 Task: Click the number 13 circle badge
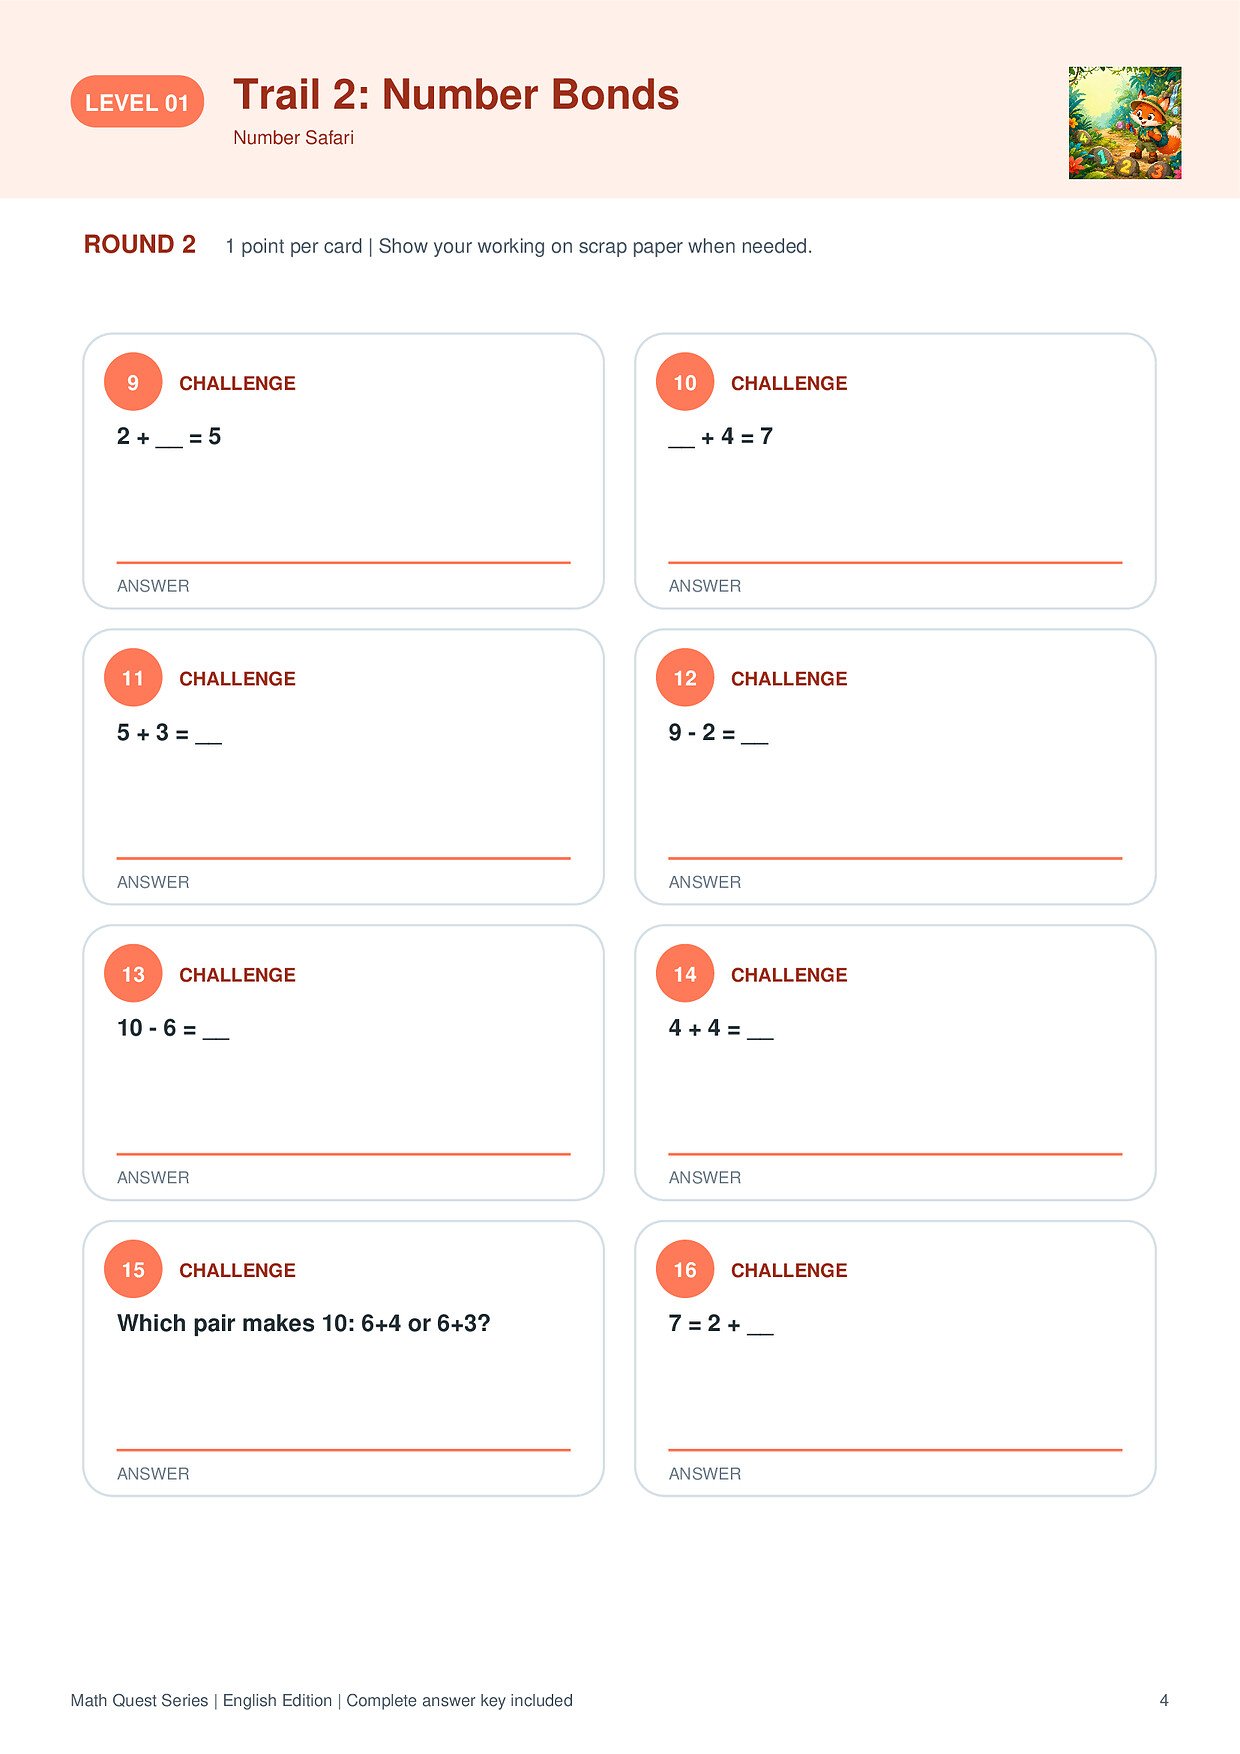point(133,974)
